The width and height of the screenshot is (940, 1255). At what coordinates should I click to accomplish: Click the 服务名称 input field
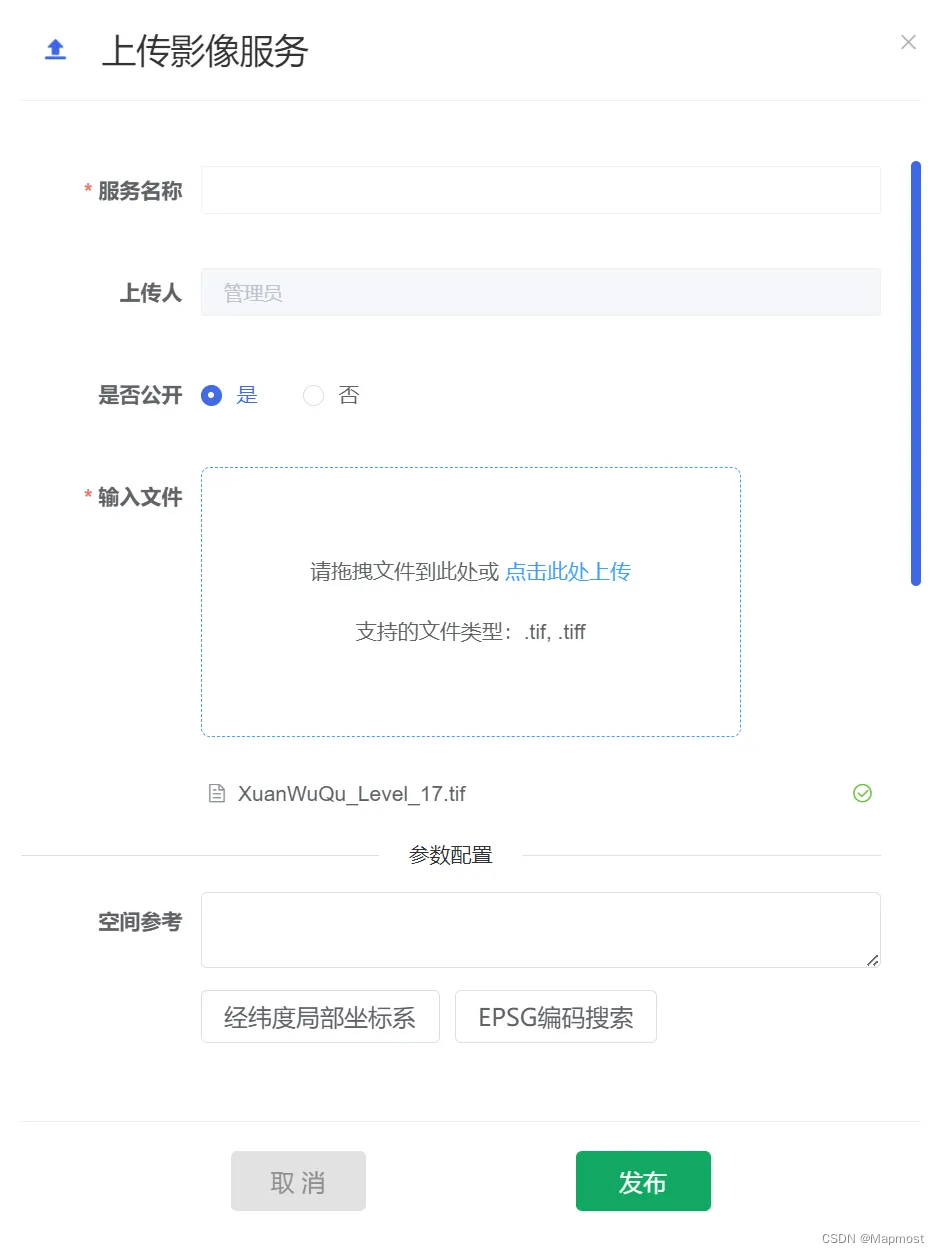point(541,190)
